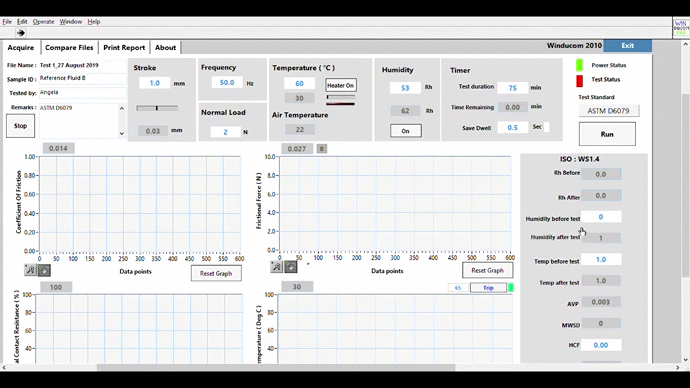Viewport: 690px width, 388px height.
Task: Click the red Test Status indicator
Action: (580, 81)
